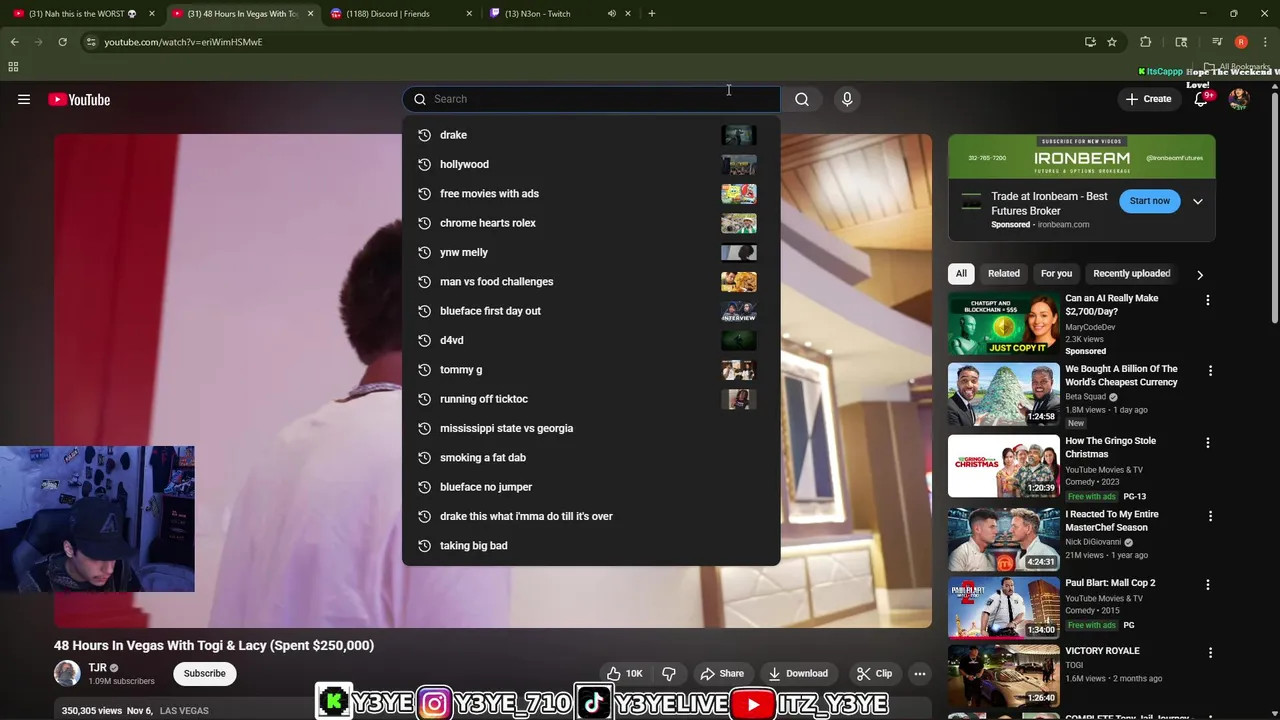
Task: Choose 'drake' search suggestion
Action: [x=590, y=135]
